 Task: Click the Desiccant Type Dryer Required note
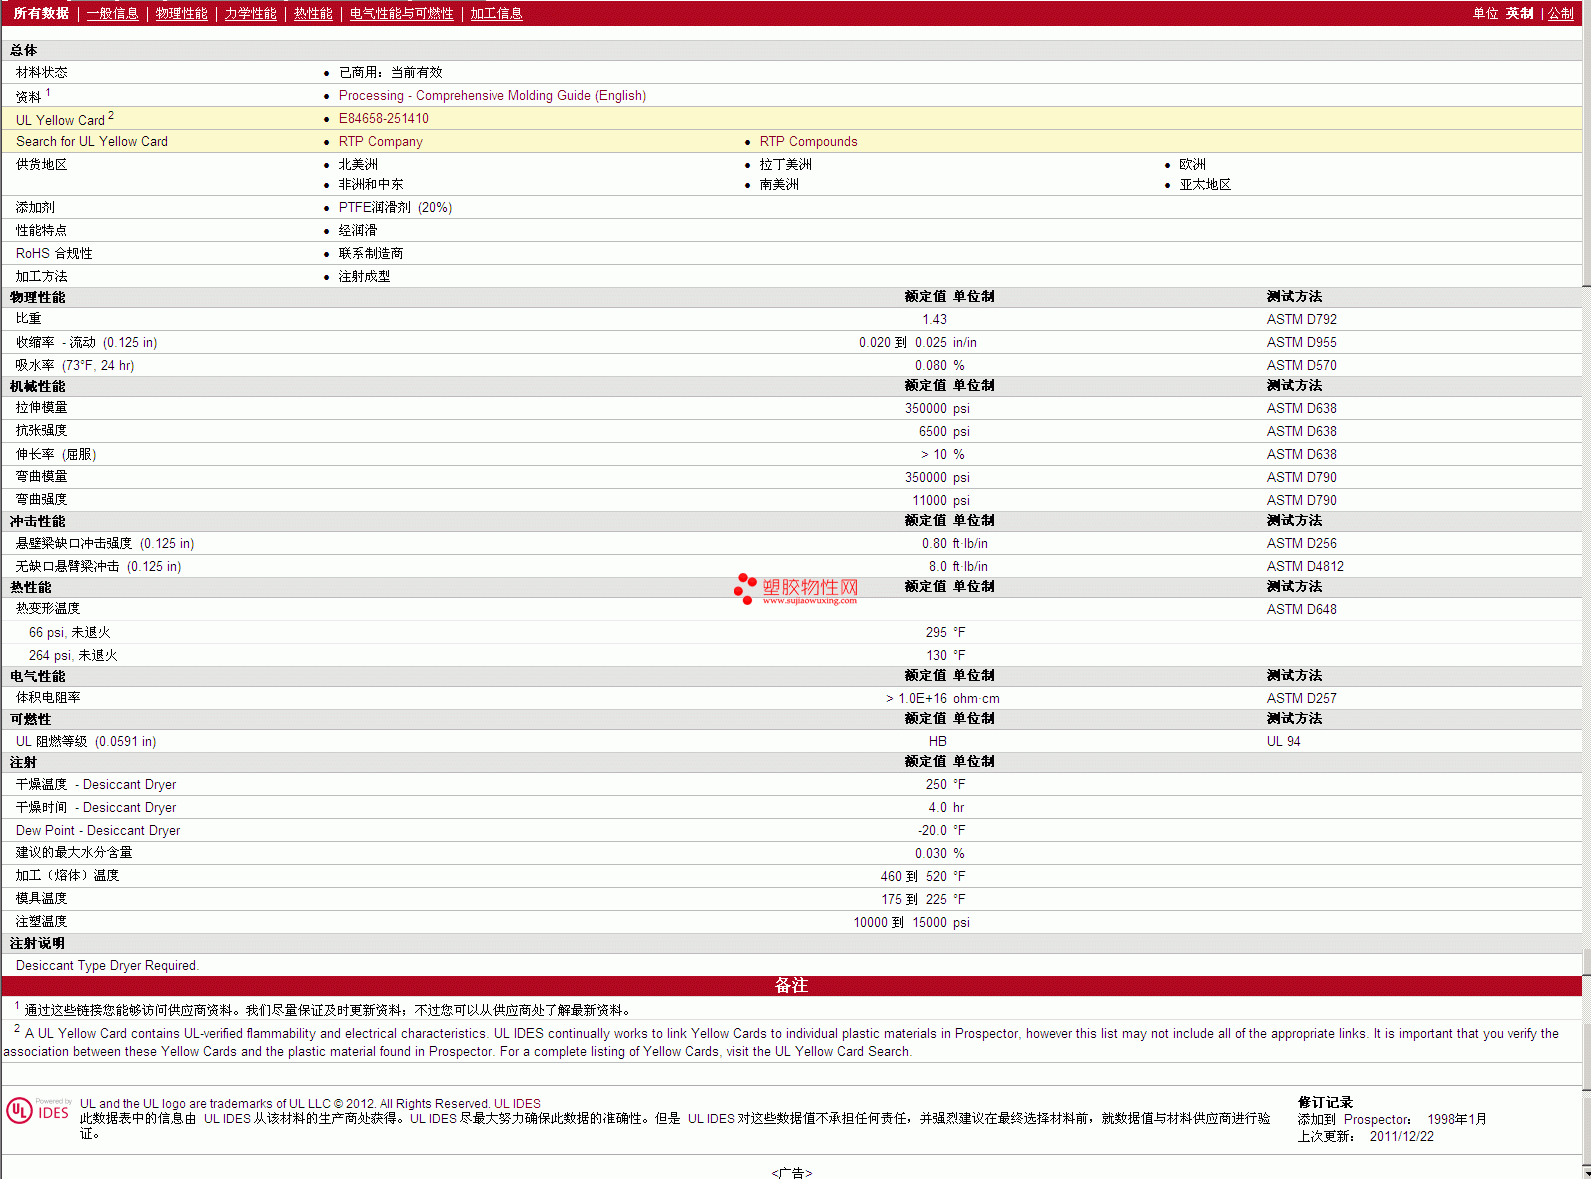point(107,965)
